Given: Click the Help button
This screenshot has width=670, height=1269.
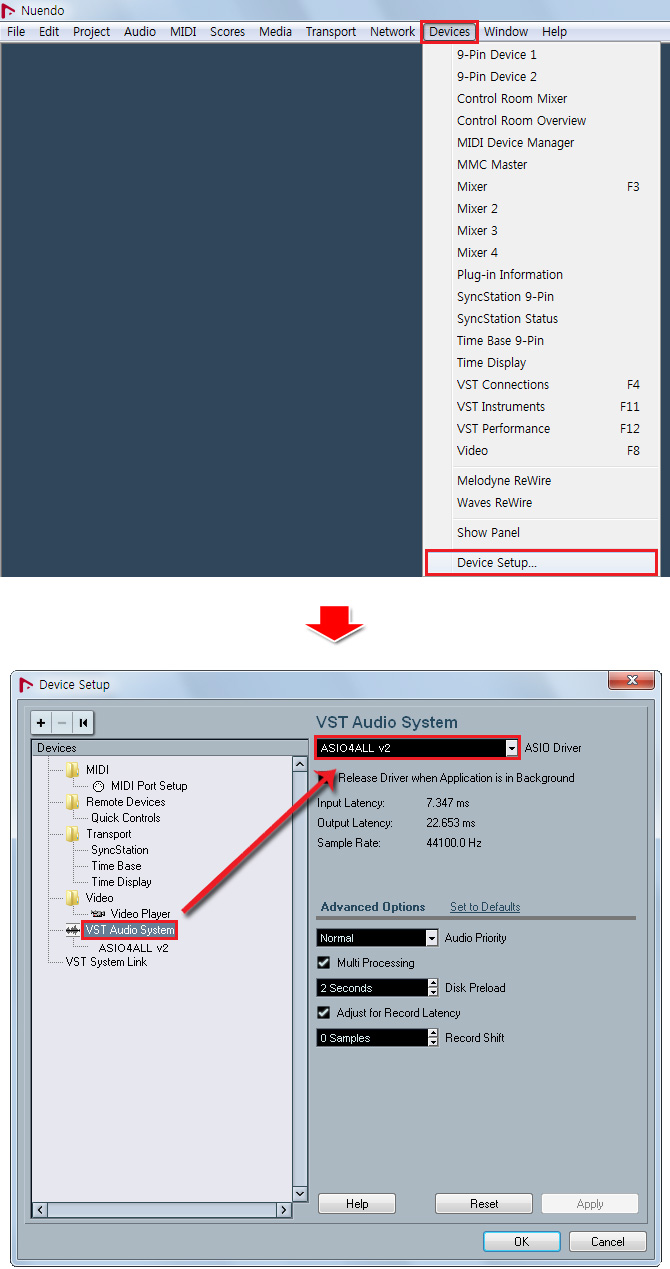Looking at the screenshot, I should click(357, 1204).
